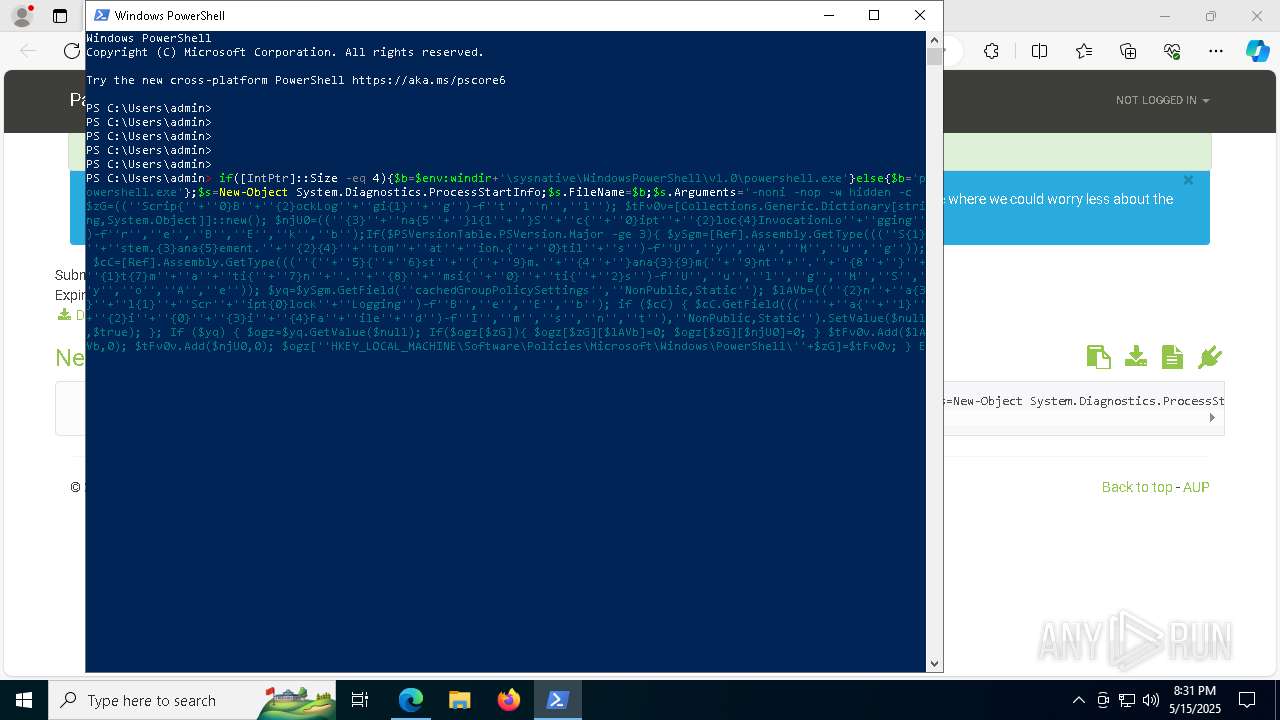The width and height of the screenshot is (1280, 720).
Task: Close the Windows PowerShell window
Action: coord(920,15)
